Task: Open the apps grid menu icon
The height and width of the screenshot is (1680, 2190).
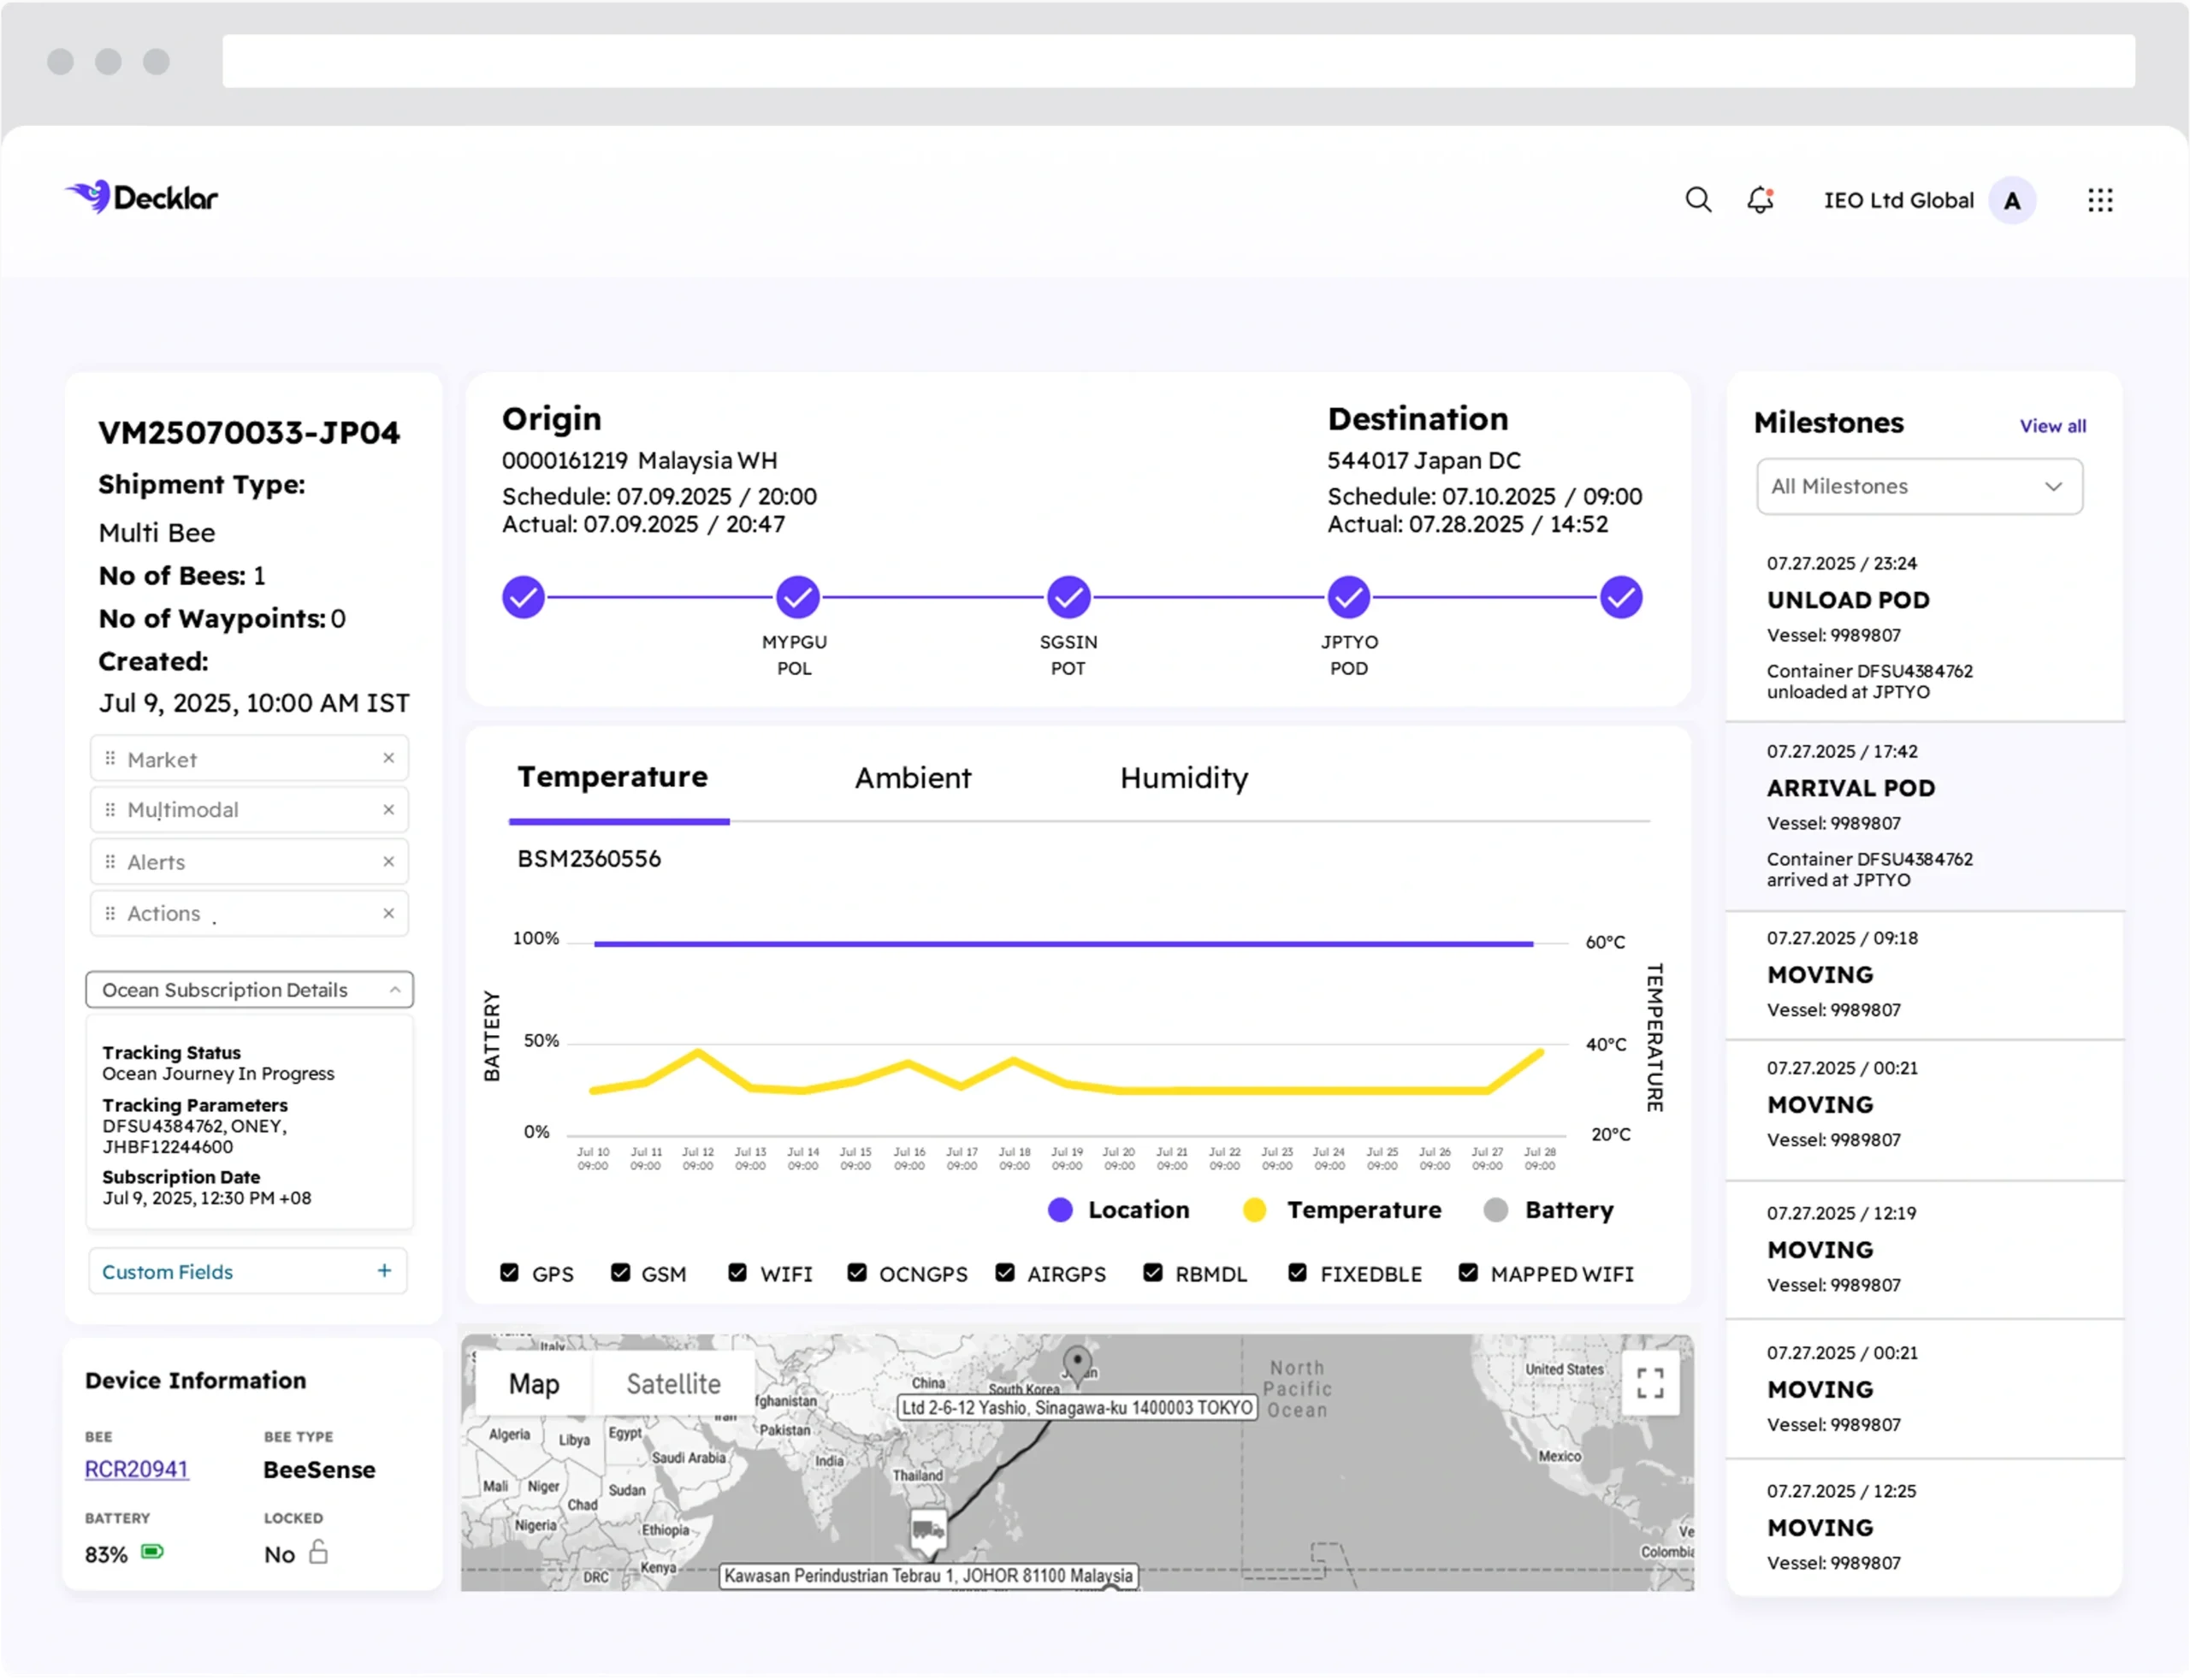Action: pyautogui.click(x=2099, y=200)
